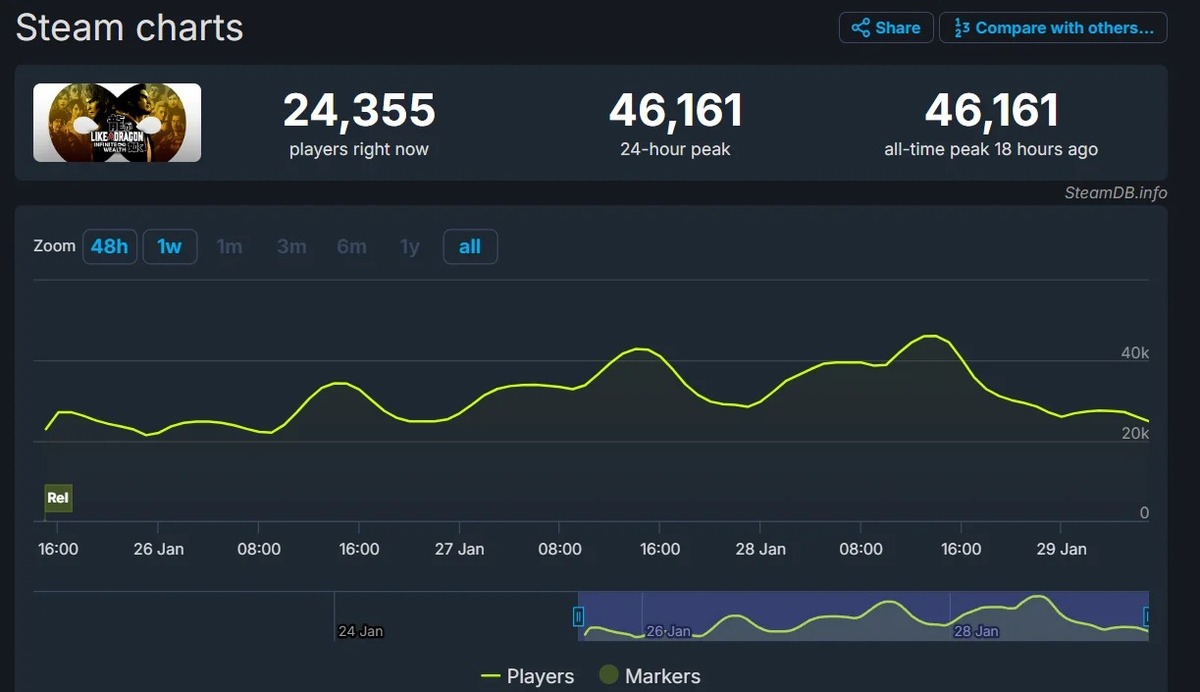Open Compare with others
The height and width of the screenshot is (692, 1200).
[x=1053, y=28]
